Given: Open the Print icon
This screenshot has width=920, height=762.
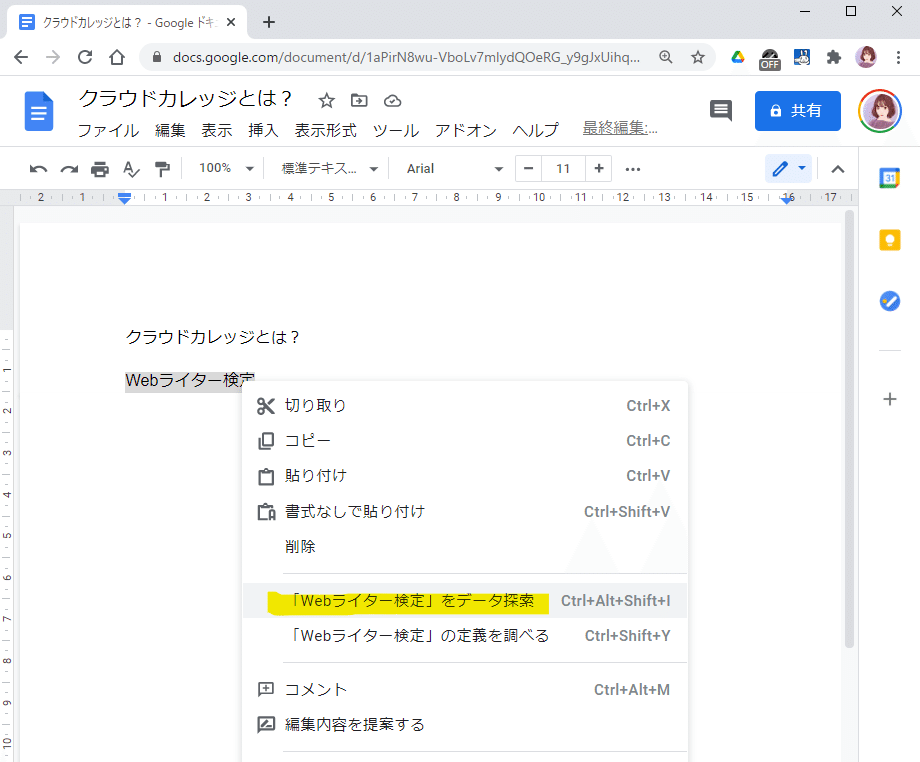Looking at the screenshot, I should tap(99, 168).
